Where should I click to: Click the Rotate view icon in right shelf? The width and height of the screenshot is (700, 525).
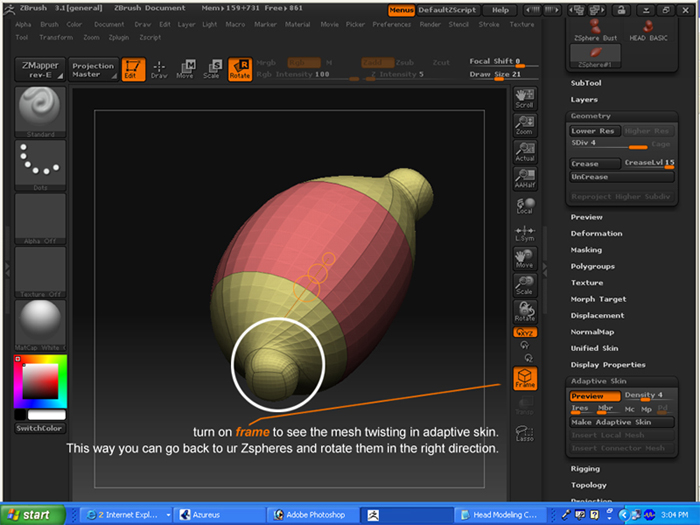pyautogui.click(x=525, y=312)
